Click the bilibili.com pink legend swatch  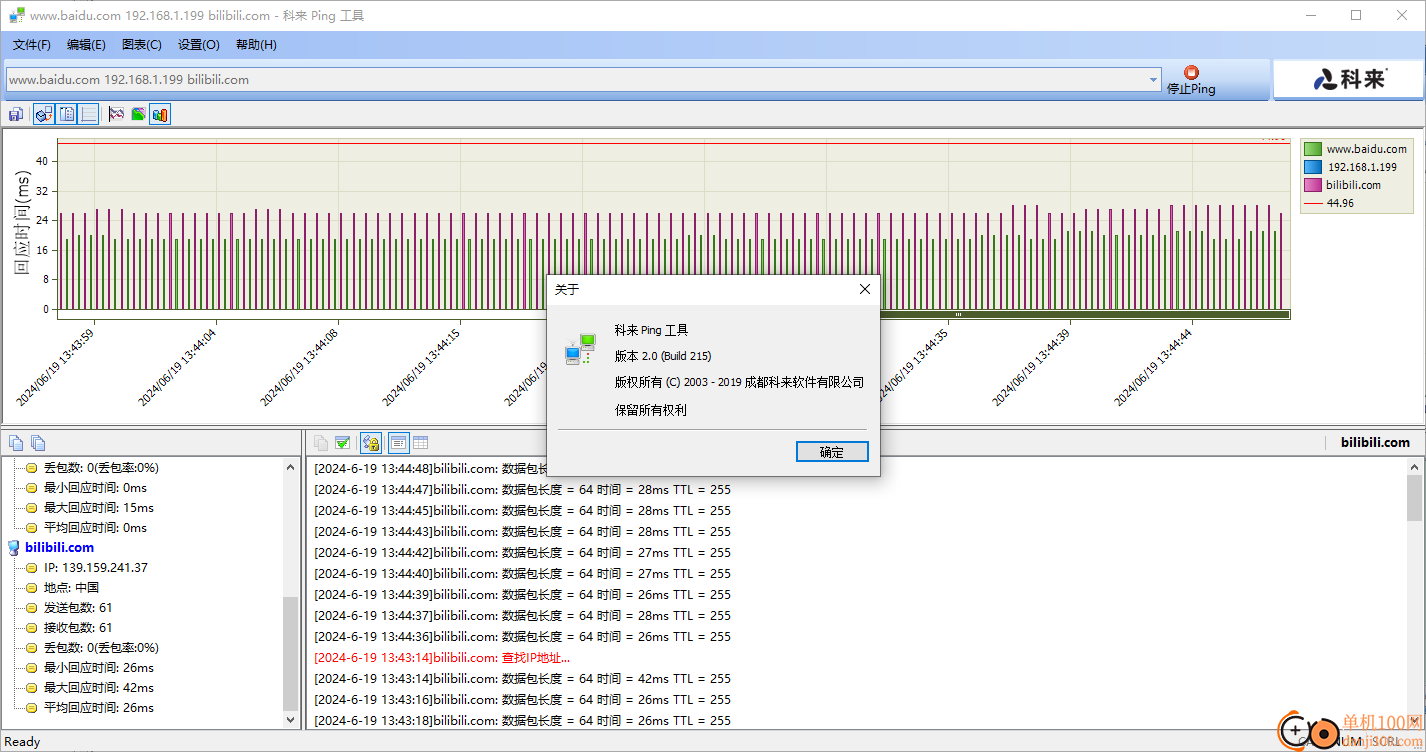tap(1313, 185)
